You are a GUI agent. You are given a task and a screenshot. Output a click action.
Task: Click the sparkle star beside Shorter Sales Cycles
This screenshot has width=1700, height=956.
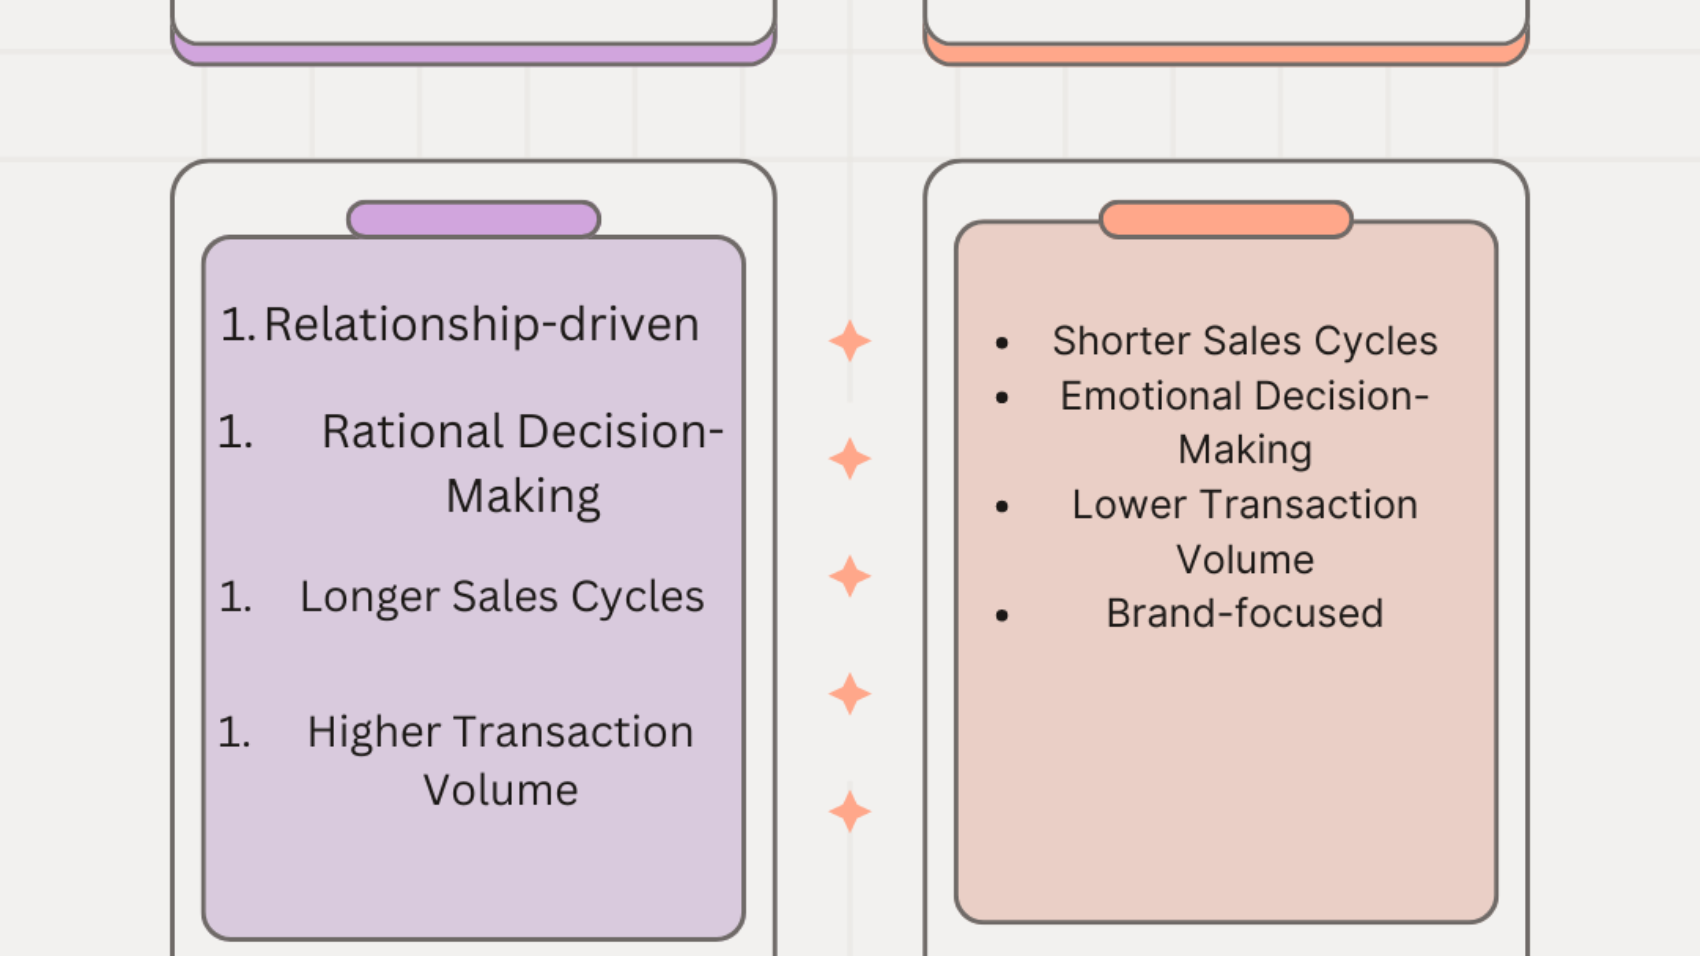click(x=850, y=341)
